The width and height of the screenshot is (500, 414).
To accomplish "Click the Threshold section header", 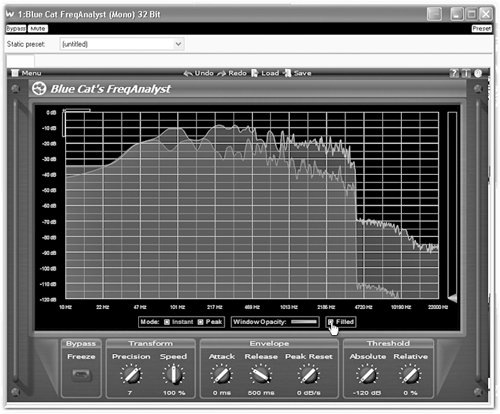I will (x=388, y=343).
